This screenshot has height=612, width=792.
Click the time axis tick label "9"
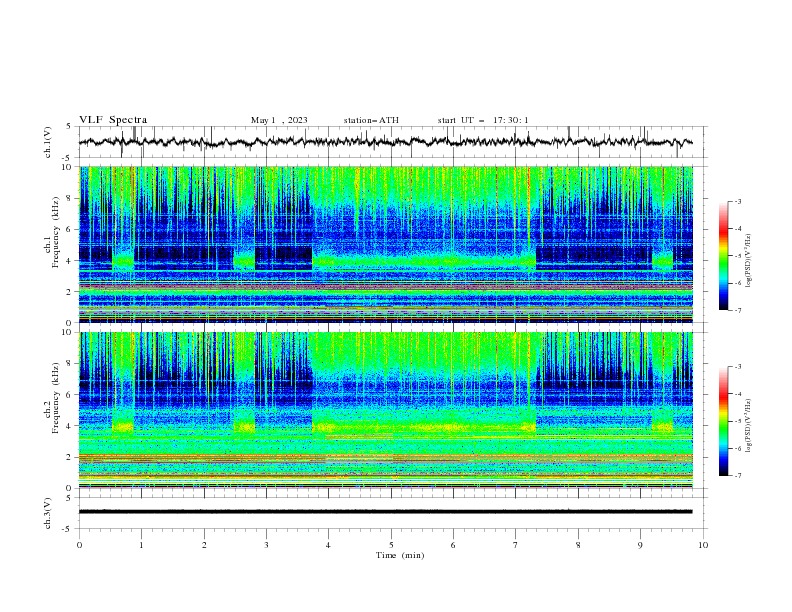click(640, 545)
